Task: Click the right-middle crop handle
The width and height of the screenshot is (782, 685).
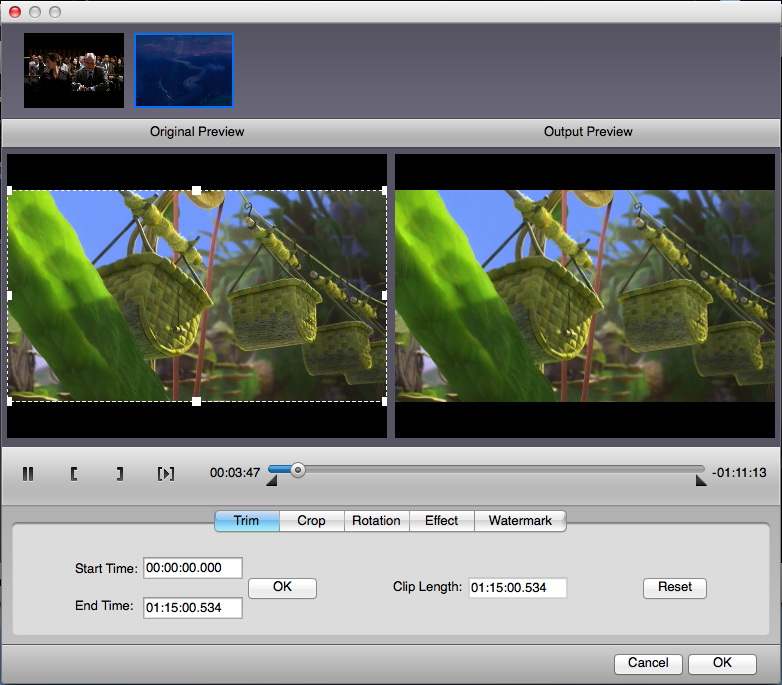Action: pos(385,296)
